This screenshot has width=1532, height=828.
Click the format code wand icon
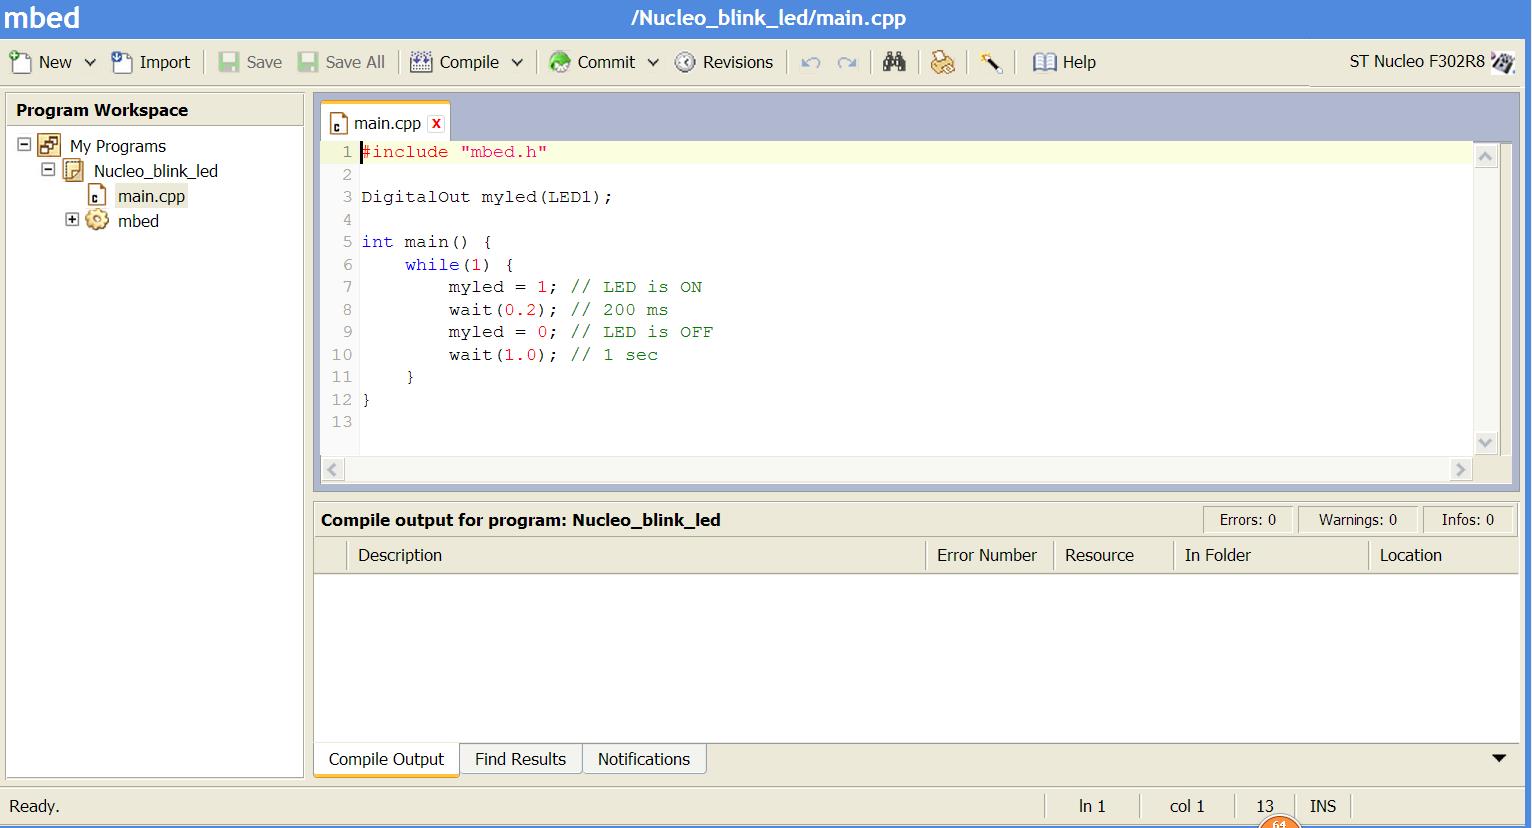(x=991, y=62)
